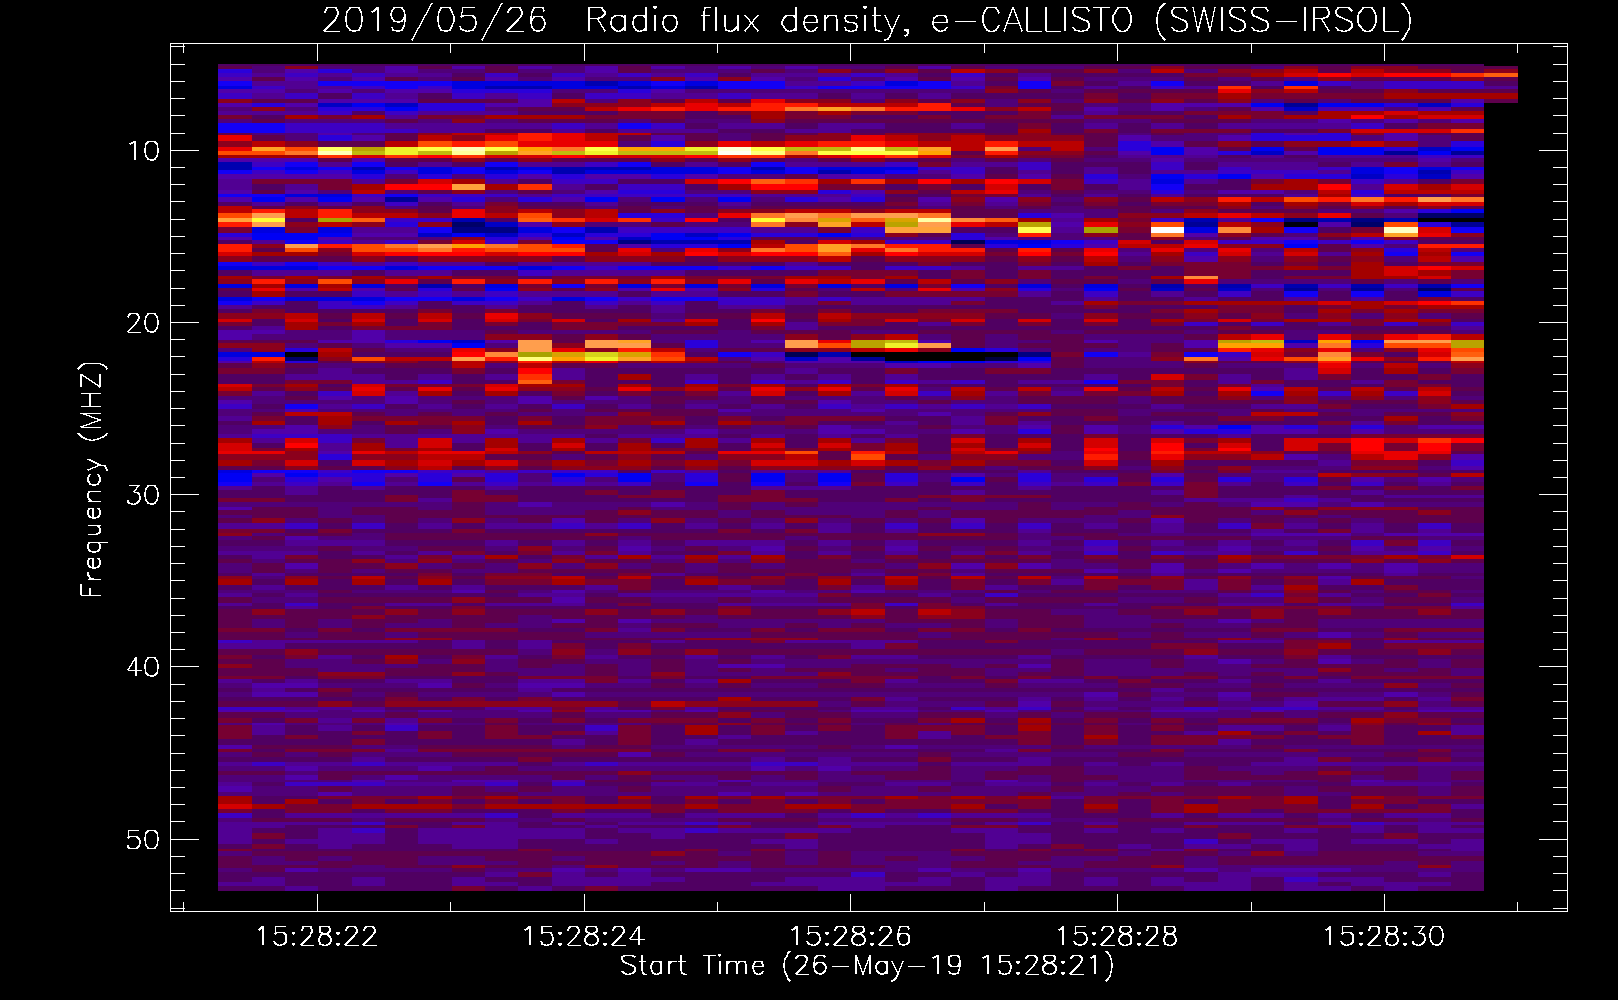The height and width of the screenshot is (1000, 1618).
Task: Click the 15:28:28 time tick label
Action: point(1117,936)
